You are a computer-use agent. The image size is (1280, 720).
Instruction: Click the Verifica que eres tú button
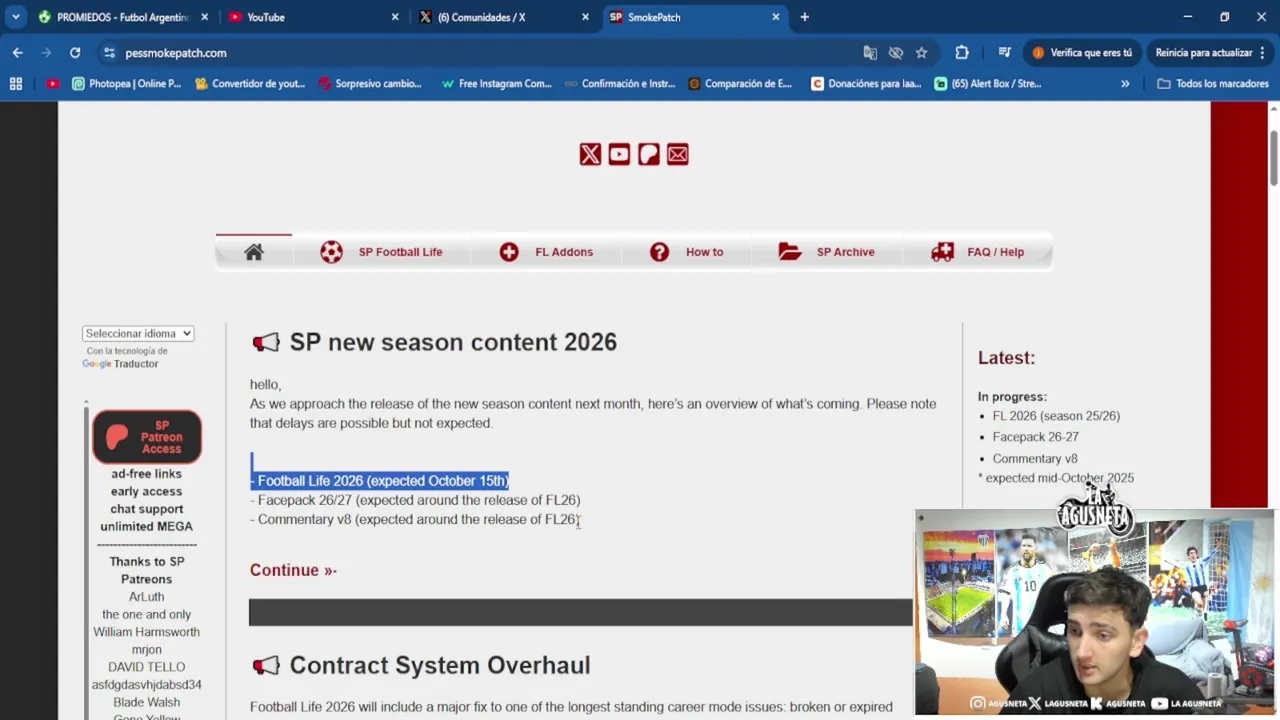point(1082,53)
